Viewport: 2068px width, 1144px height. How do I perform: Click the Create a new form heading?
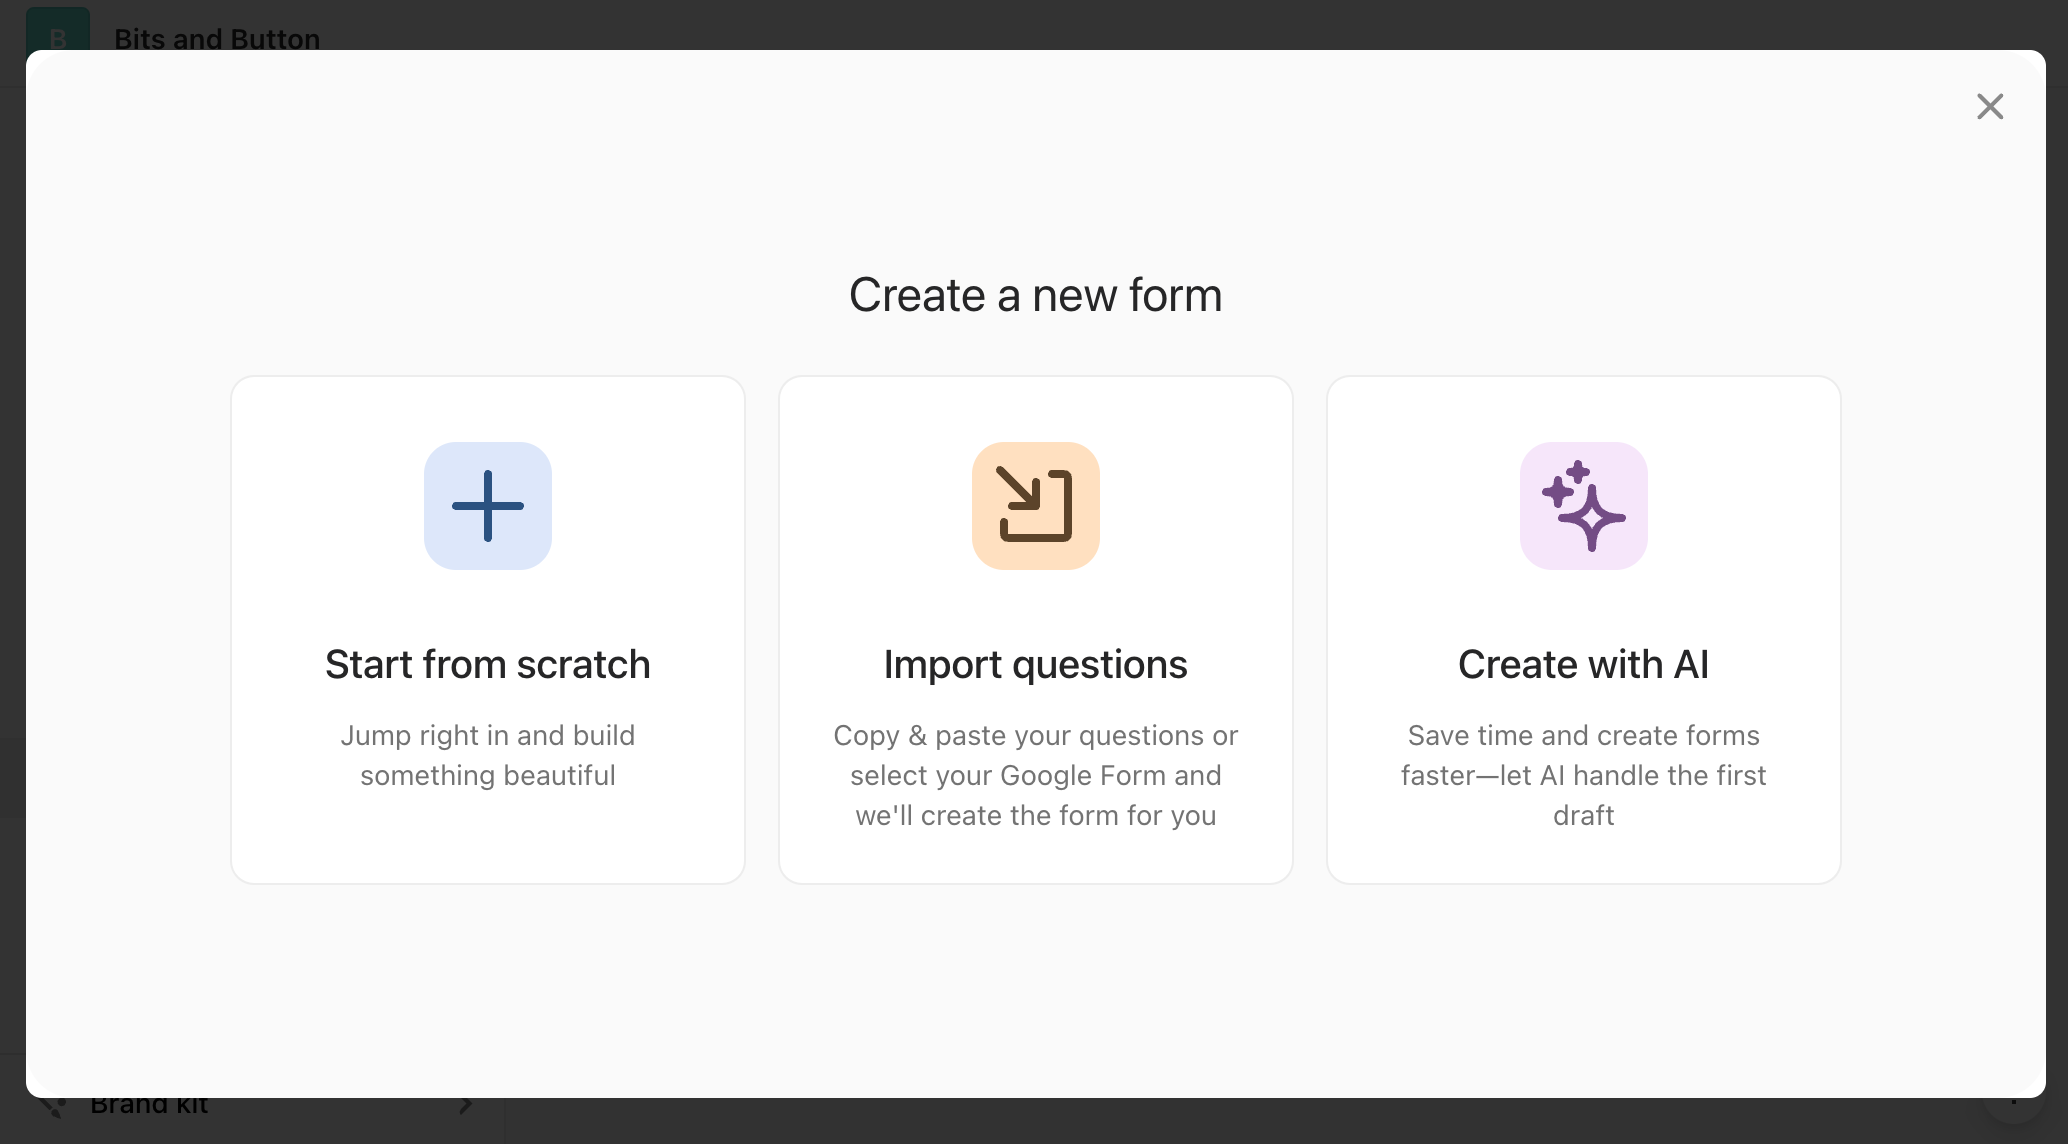tap(1035, 296)
